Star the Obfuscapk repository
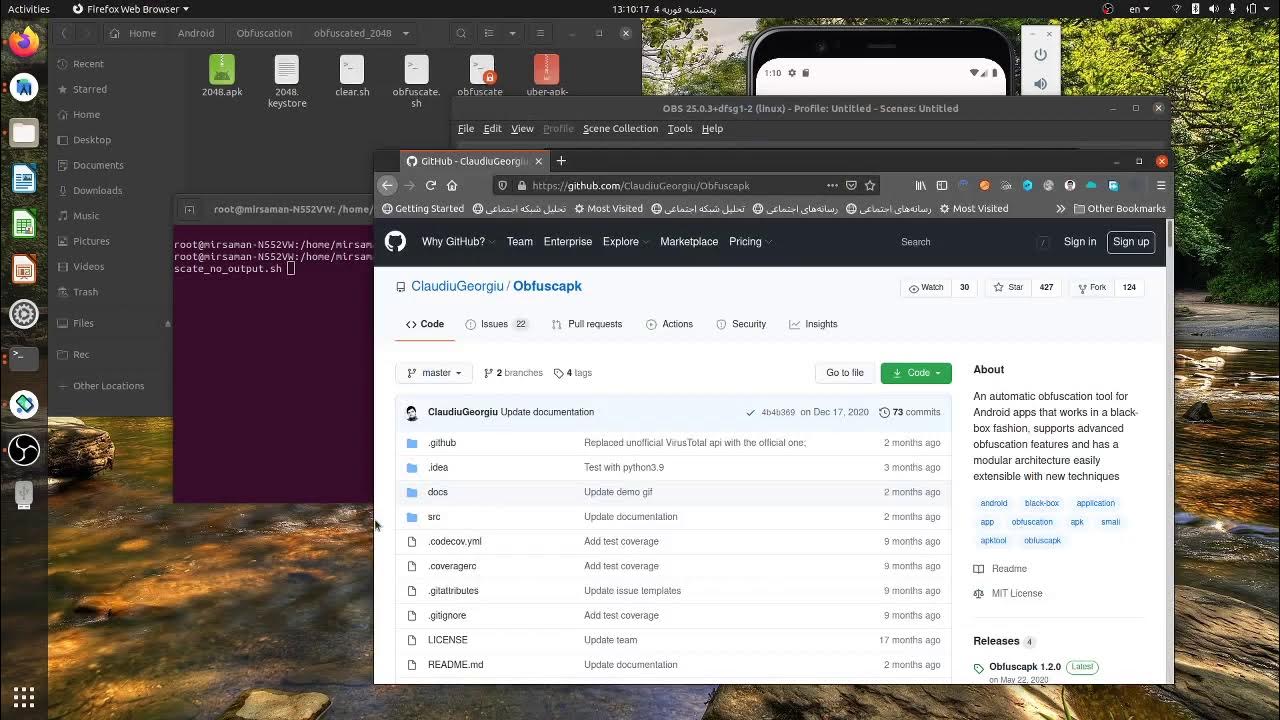1280x720 pixels. click(1008, 287)
